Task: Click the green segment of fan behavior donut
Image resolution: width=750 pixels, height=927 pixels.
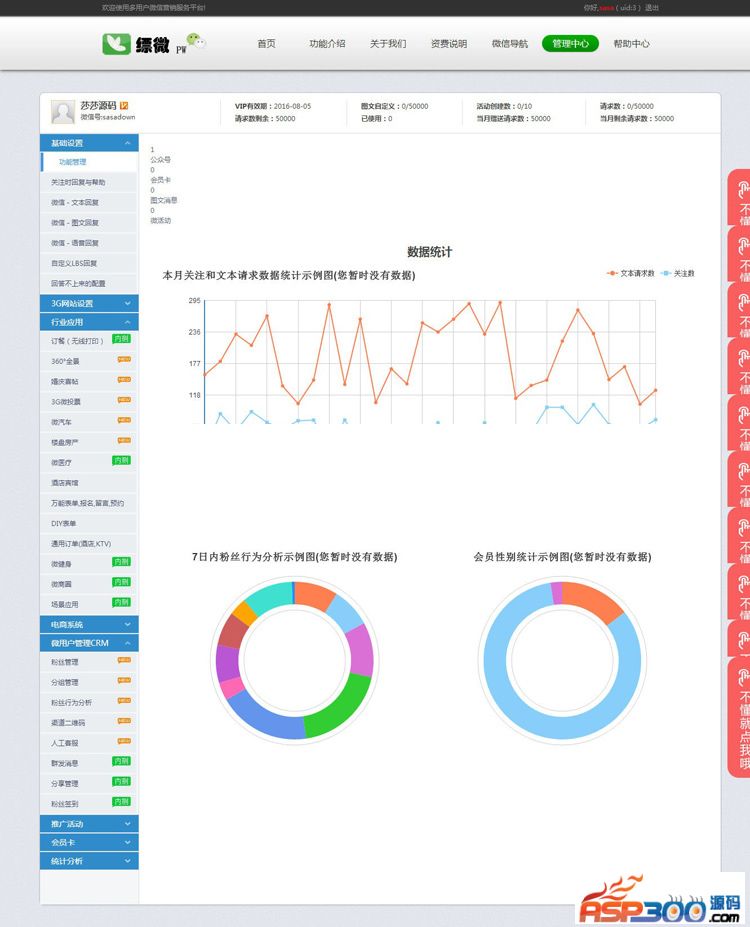Action: 342,706
